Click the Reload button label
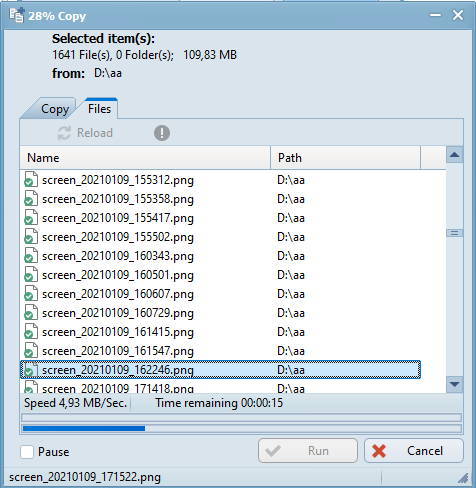This screenshot has width=476, height=488. 95,133
